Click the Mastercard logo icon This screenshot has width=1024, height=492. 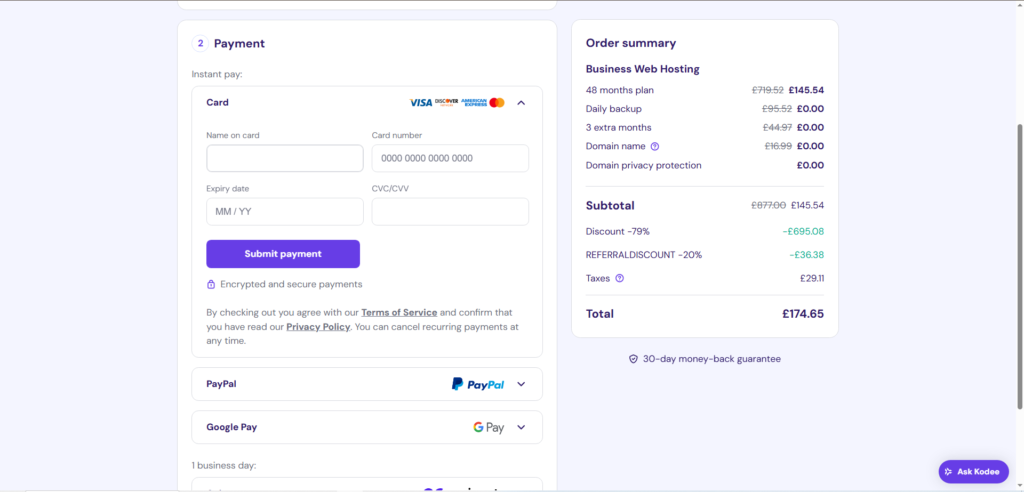coord(497,103)
